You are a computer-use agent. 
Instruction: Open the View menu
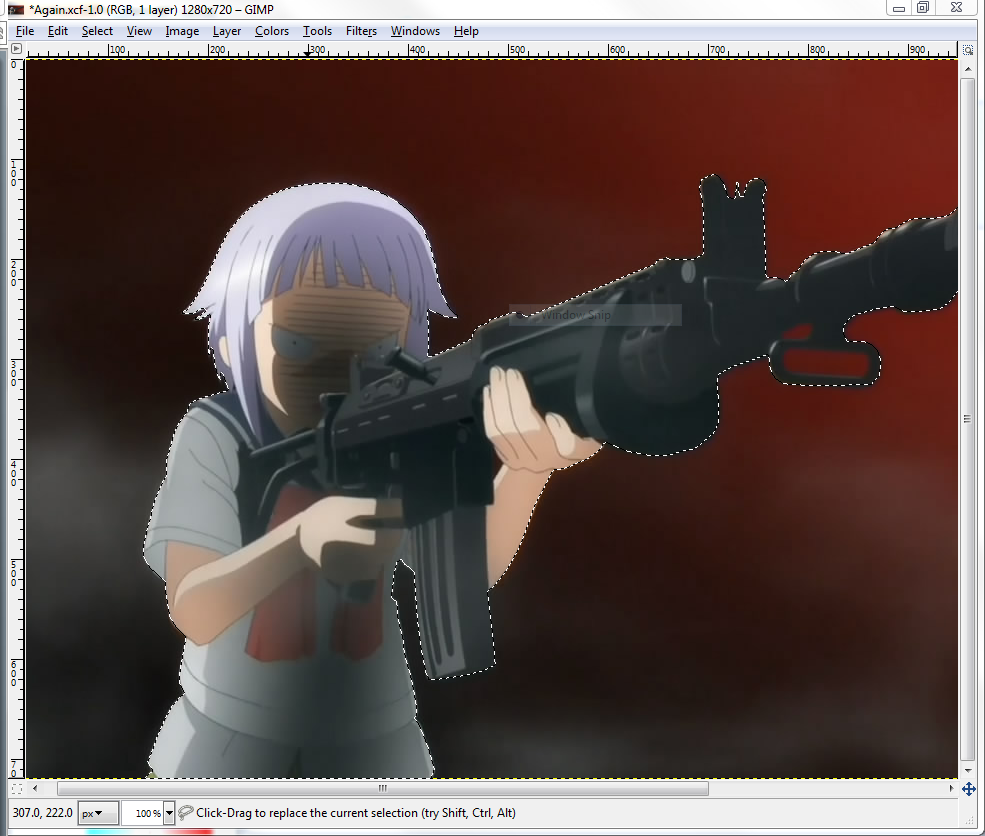tap(139, 31)
